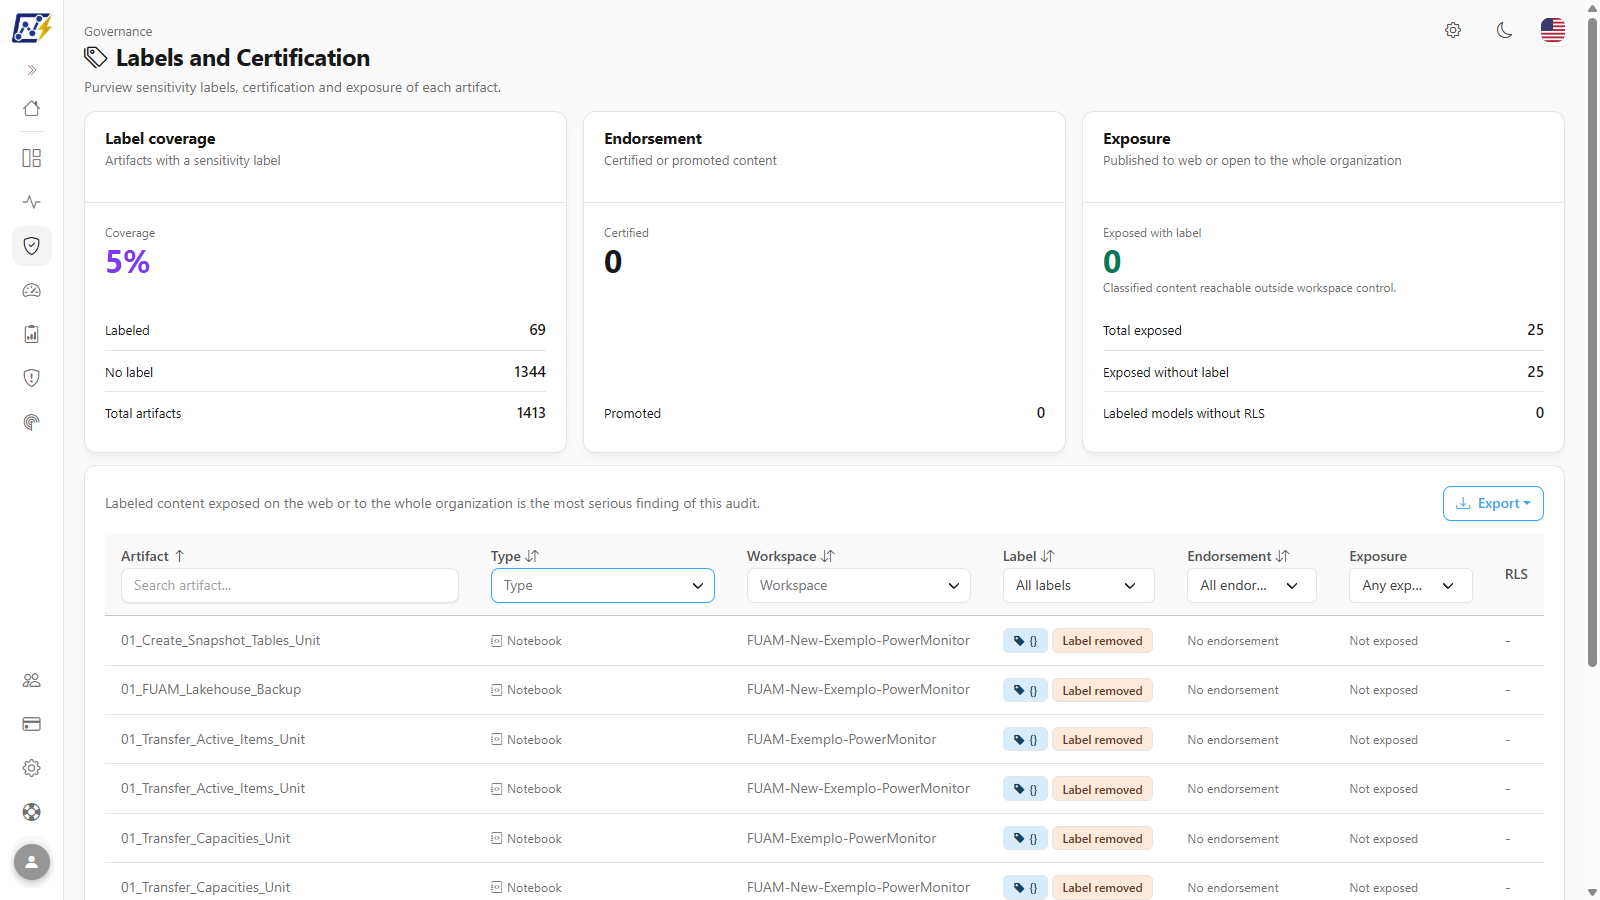Sort by the Artifact column header
The width and height of the screenshot is (1600, 900).
click(153, 556)
